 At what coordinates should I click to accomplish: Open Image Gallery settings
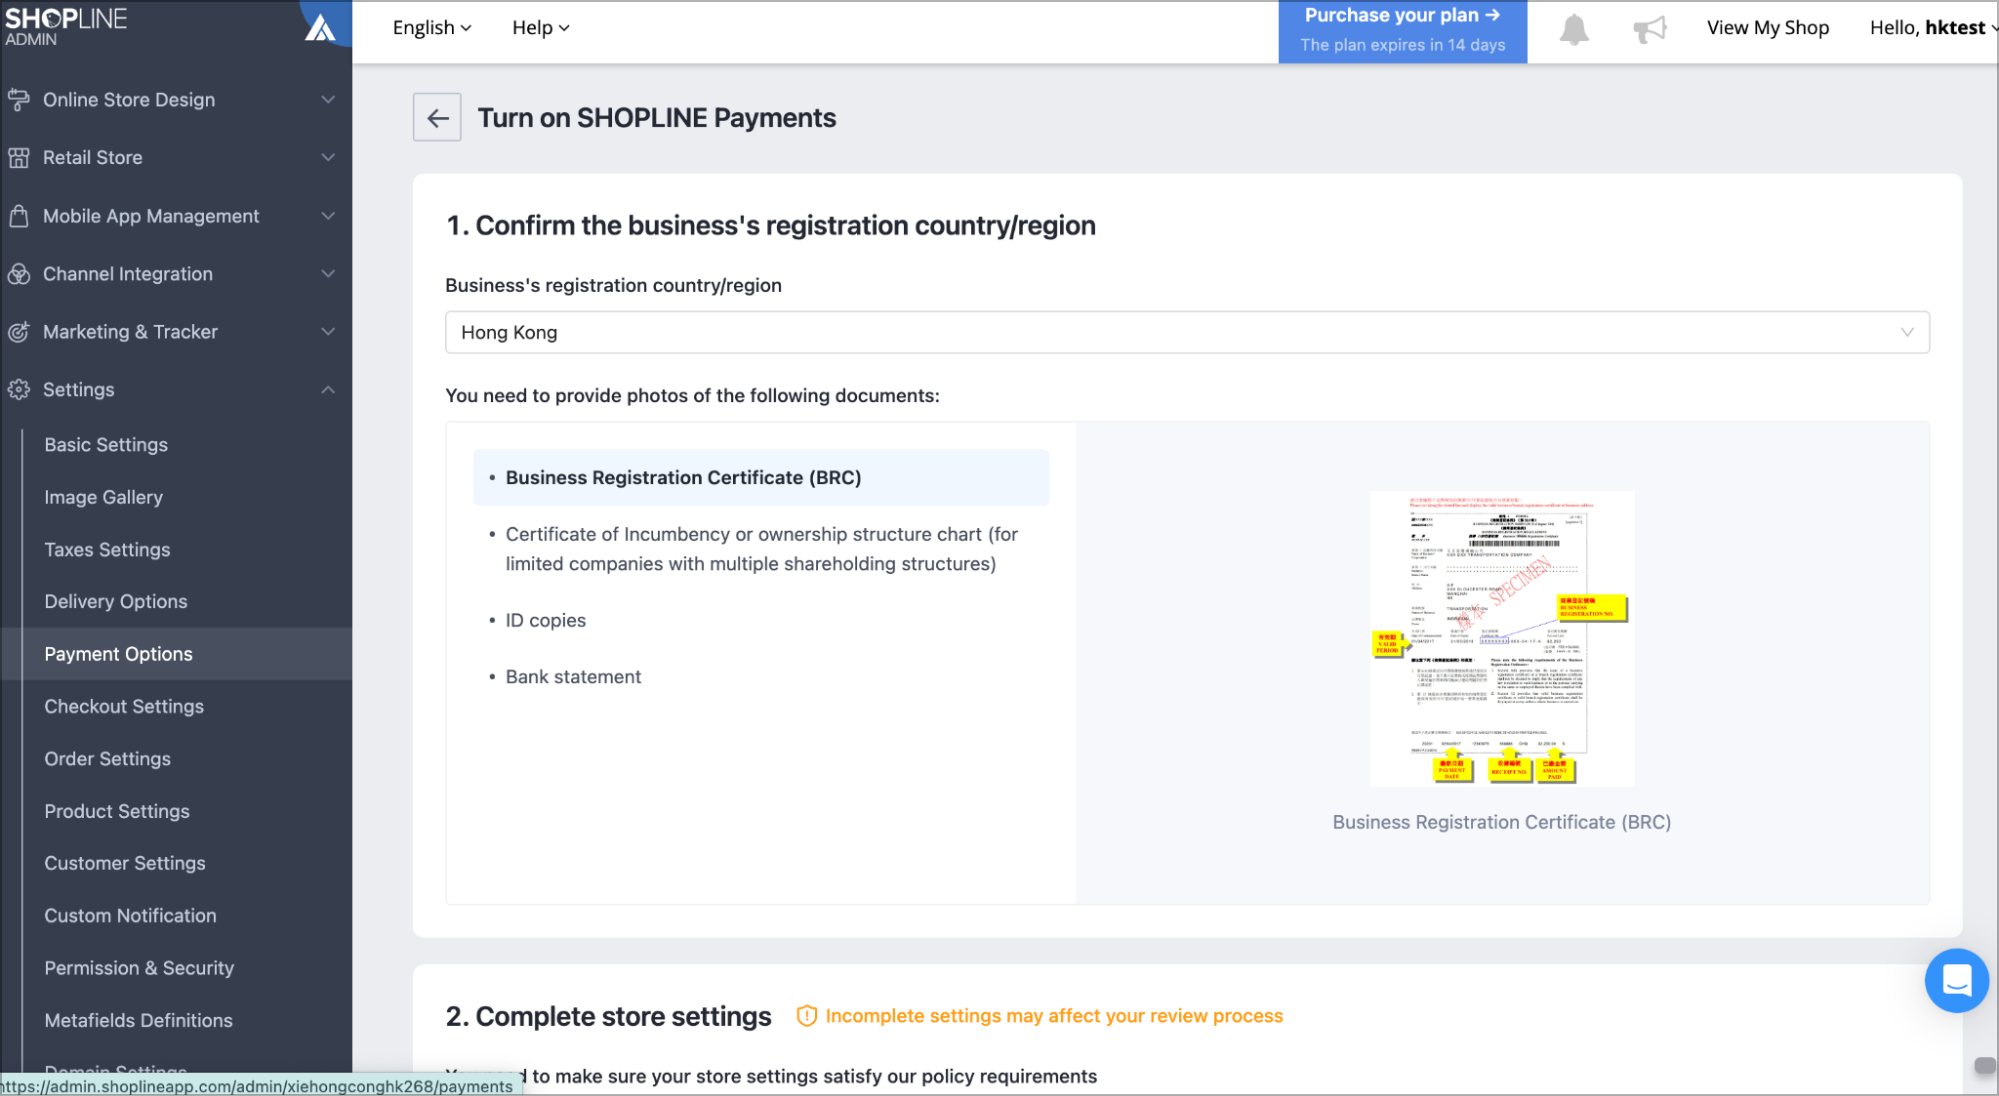[103, 497]
